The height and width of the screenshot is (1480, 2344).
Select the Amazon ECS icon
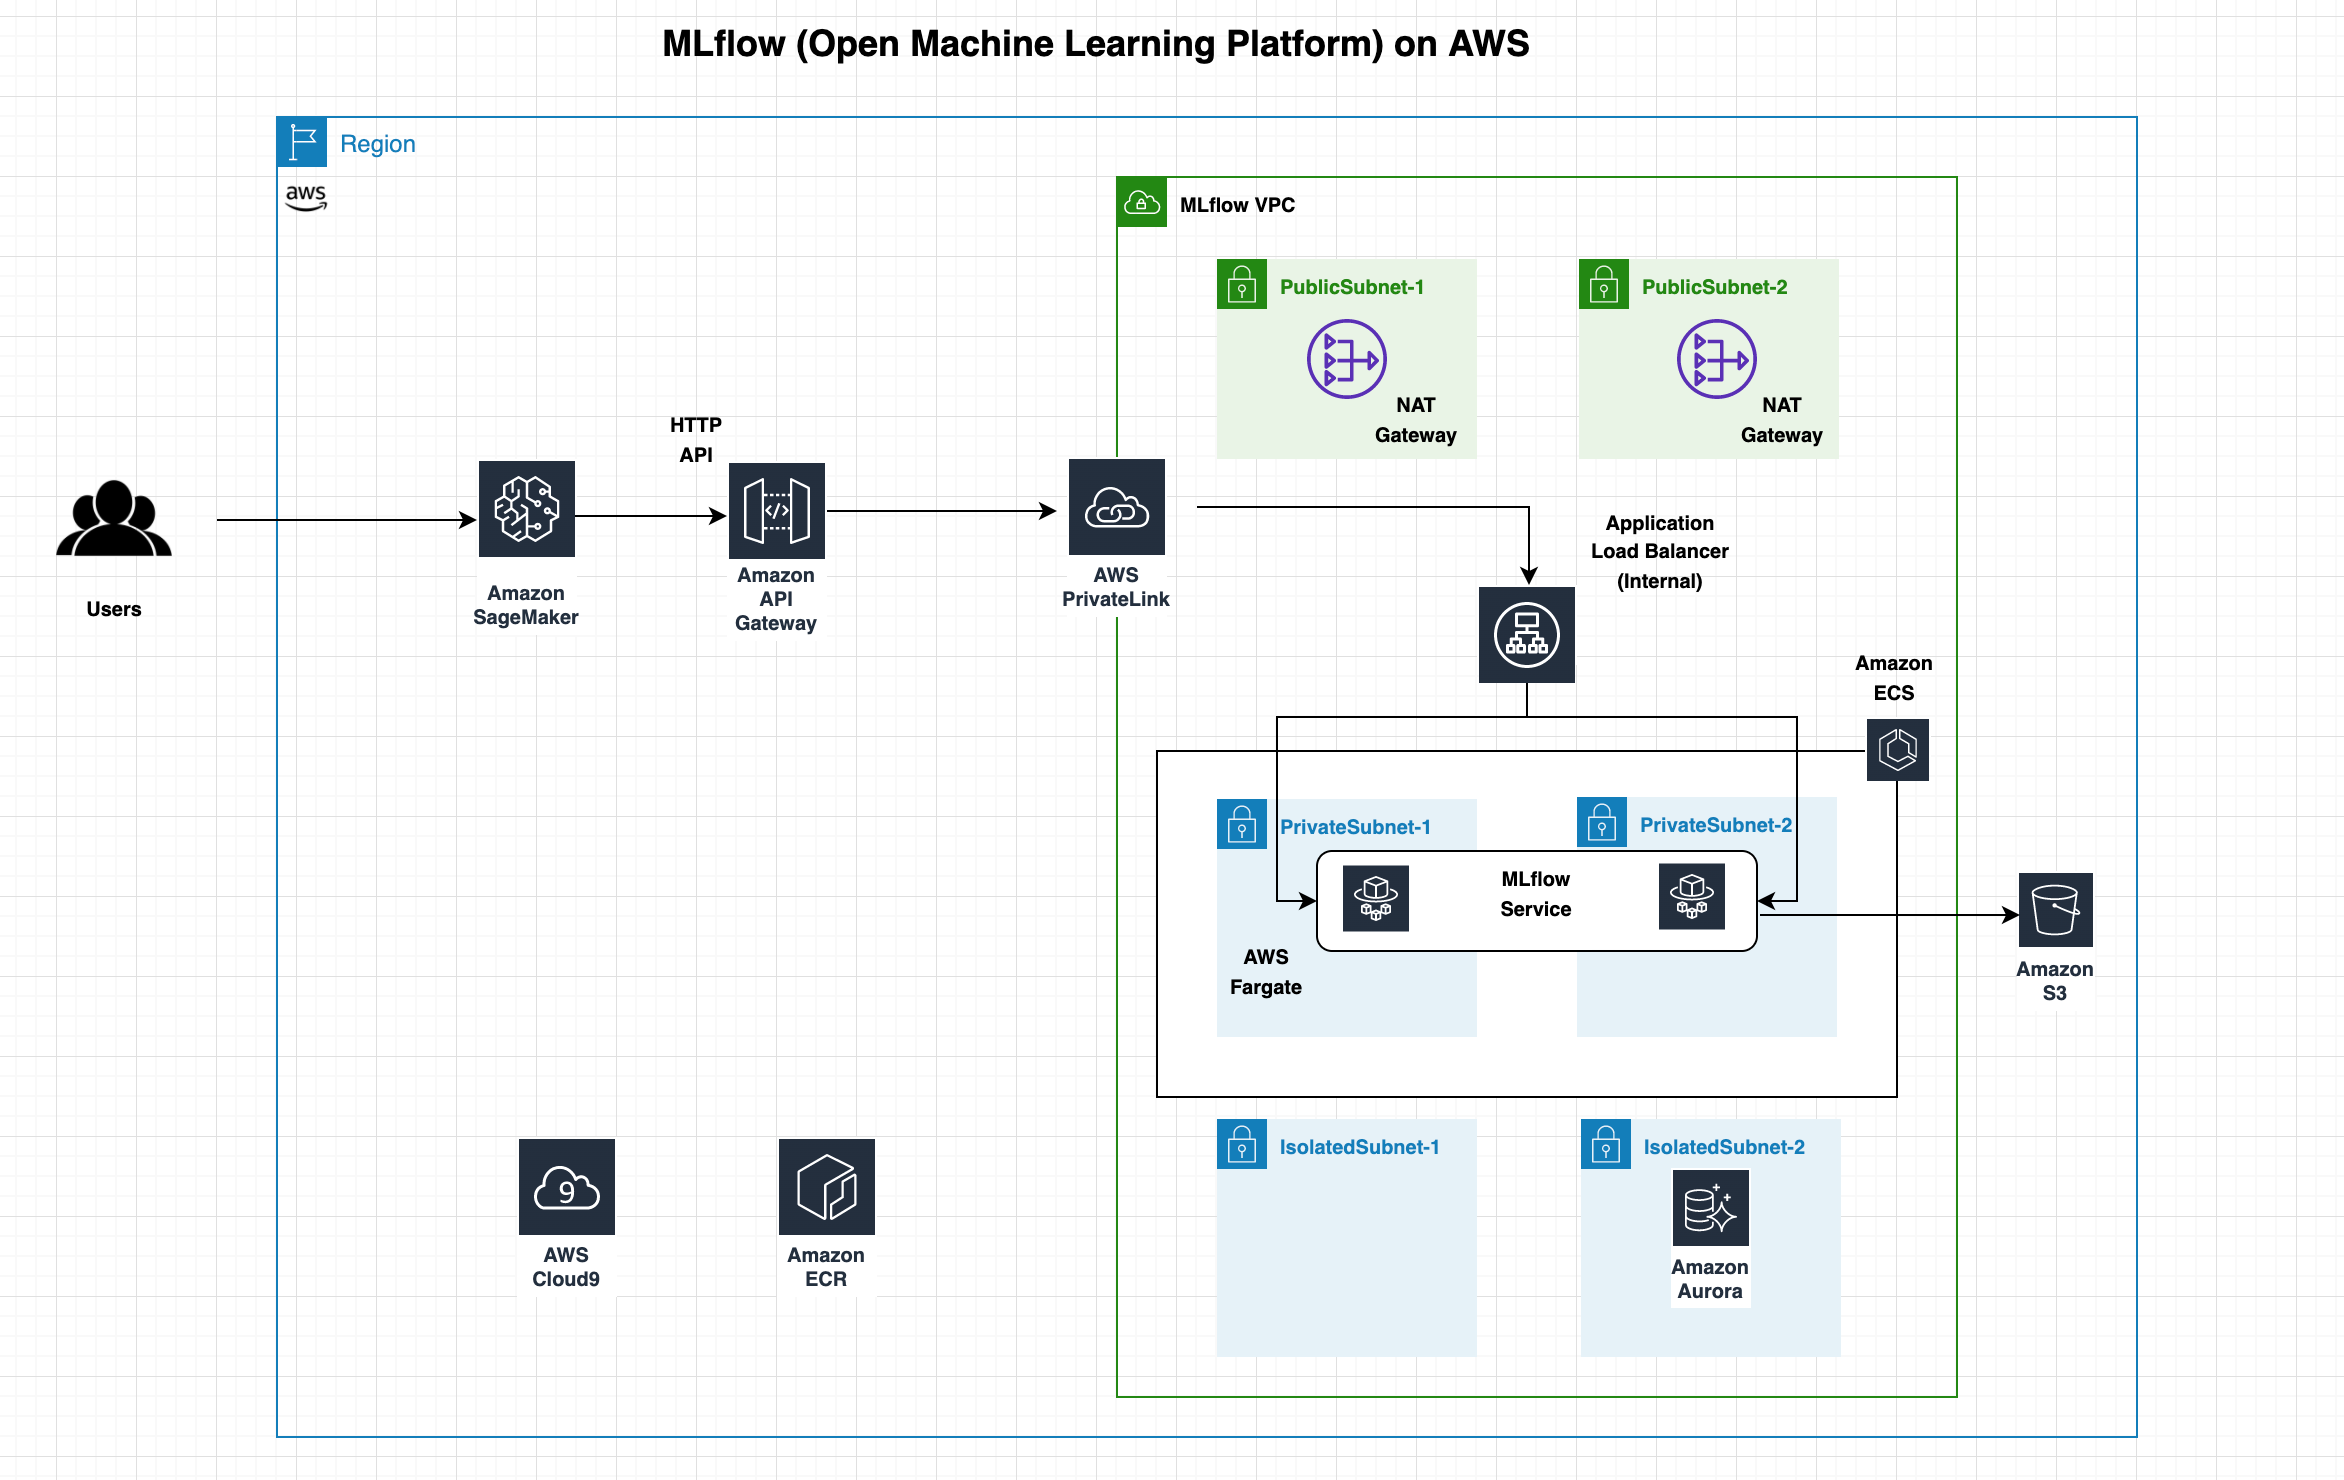[x=1898, y=750]
